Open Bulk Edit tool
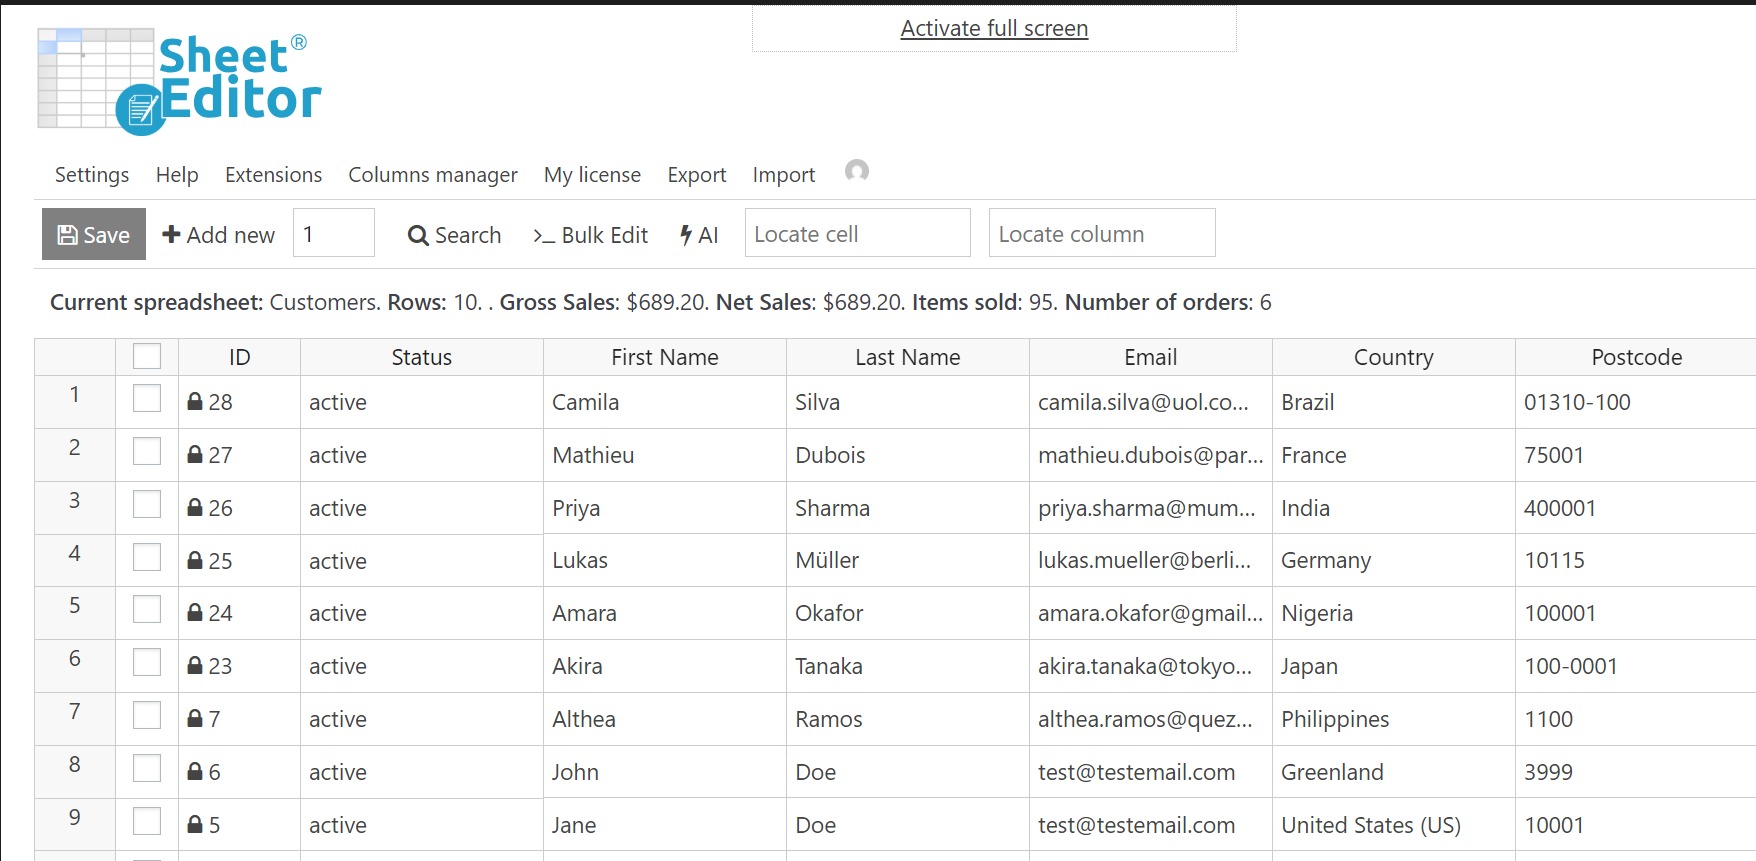Viewport: 1756px width, 861px height. point(590,235)
